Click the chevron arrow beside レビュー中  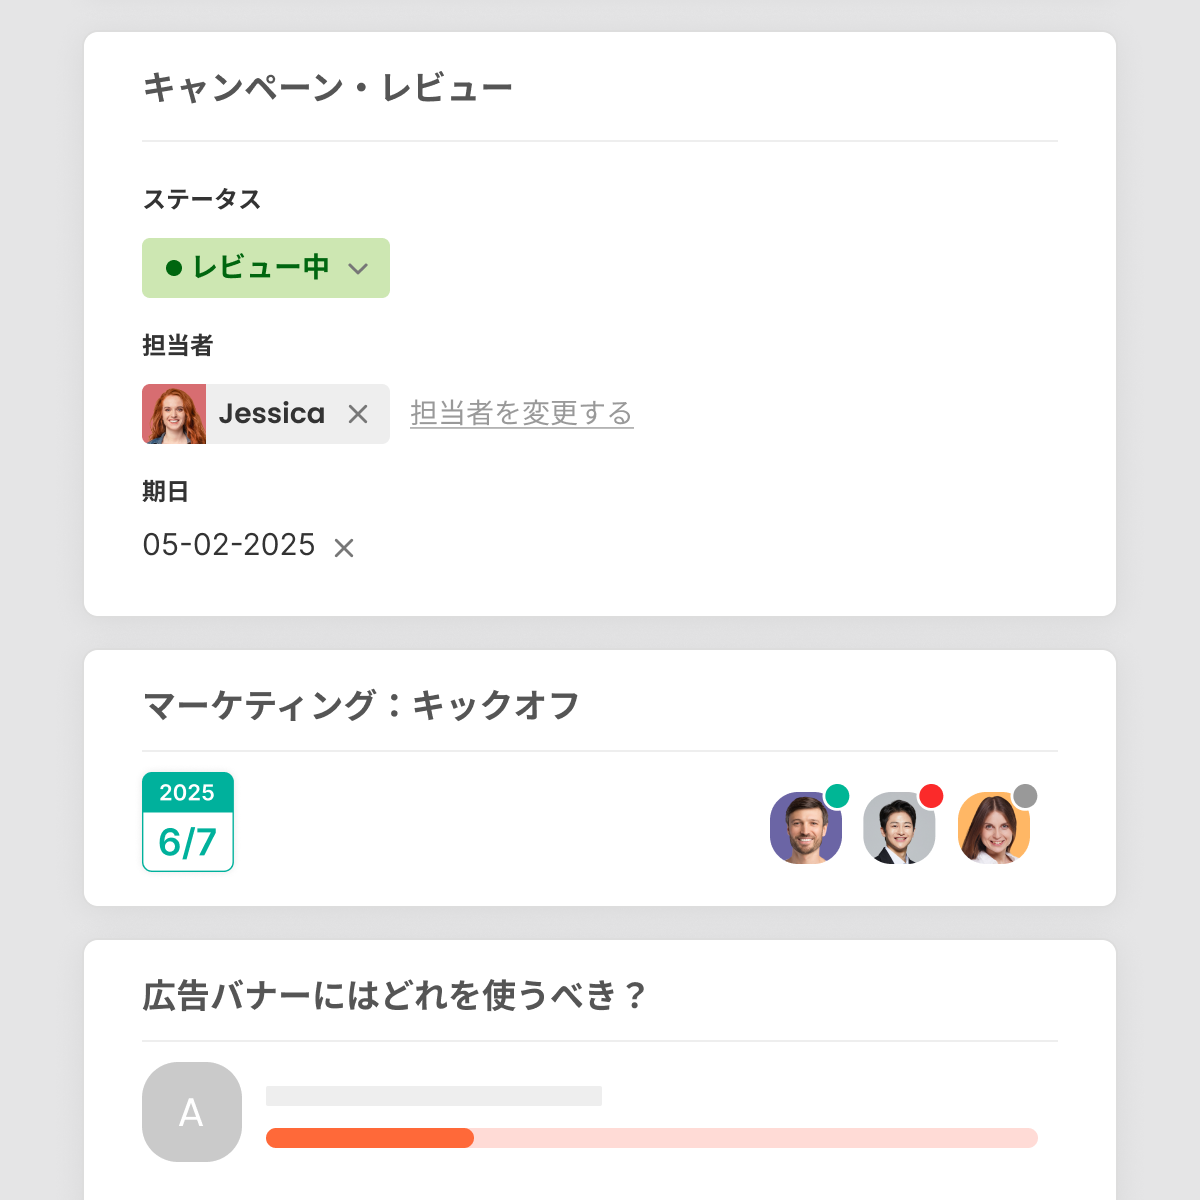tap(358, 269)
